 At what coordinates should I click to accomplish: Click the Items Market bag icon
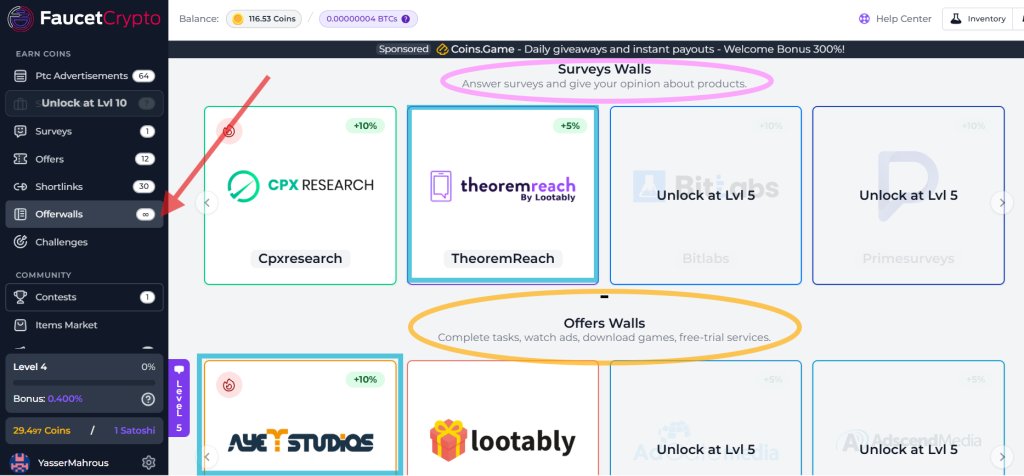click(20, 325)
